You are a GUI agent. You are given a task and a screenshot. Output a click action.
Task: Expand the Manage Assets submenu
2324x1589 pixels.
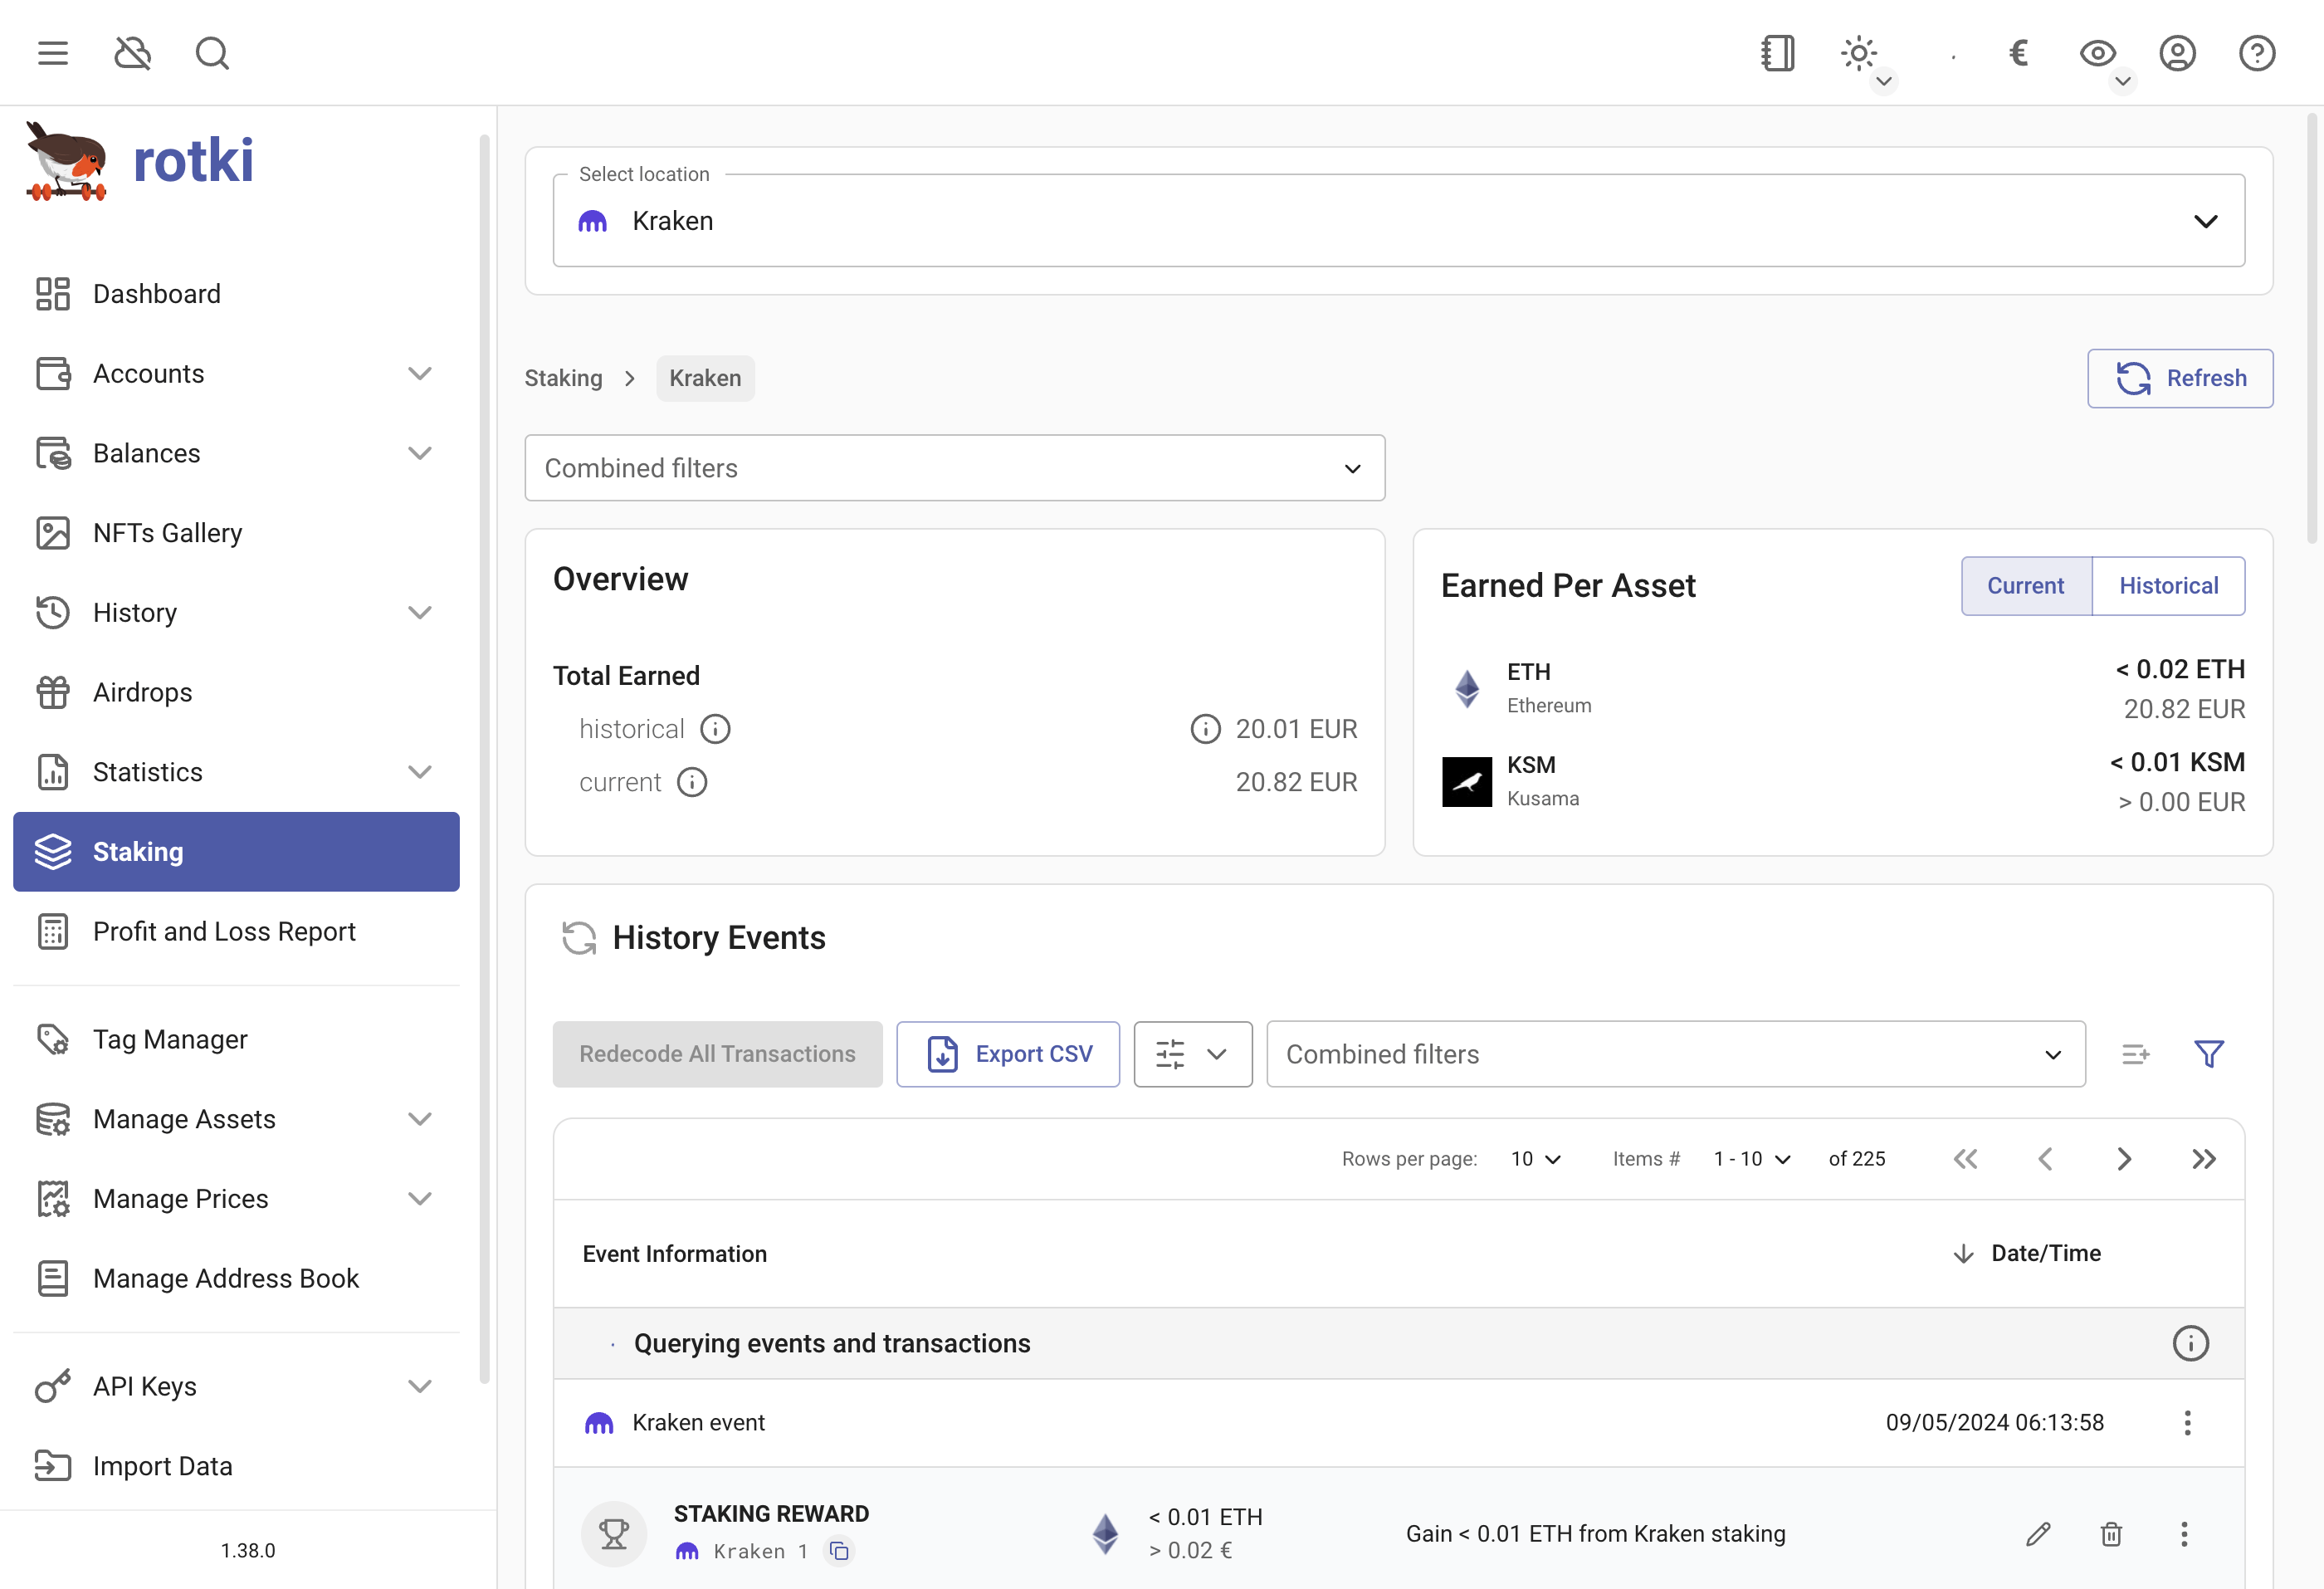pos(420,1119)
